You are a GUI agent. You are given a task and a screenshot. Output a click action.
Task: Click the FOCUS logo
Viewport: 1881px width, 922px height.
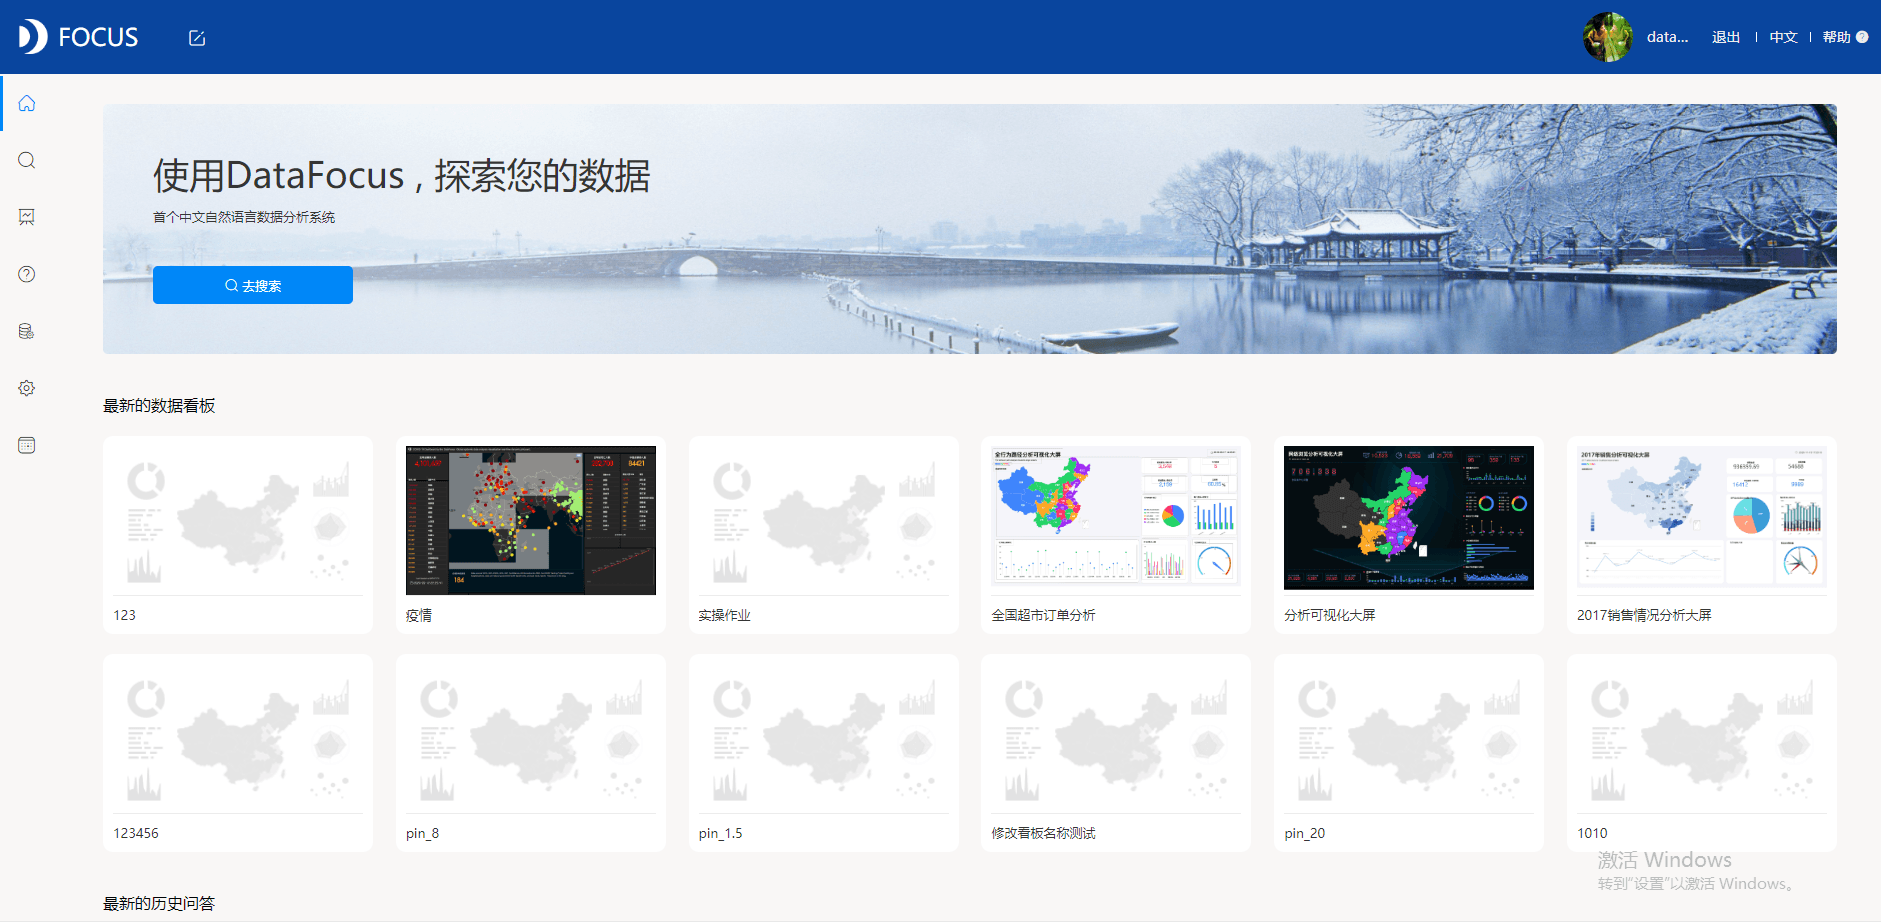pos(78,37)
